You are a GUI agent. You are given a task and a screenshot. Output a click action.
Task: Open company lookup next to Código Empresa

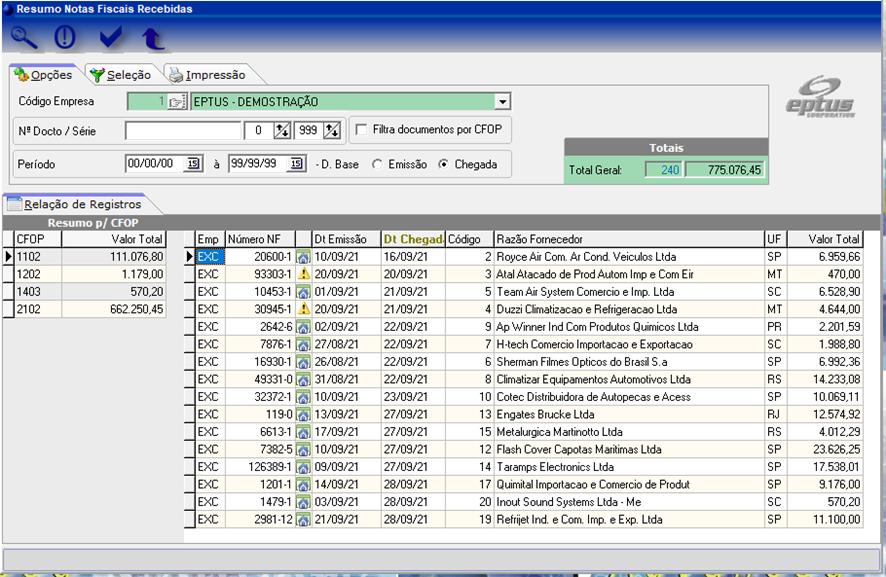177,102
